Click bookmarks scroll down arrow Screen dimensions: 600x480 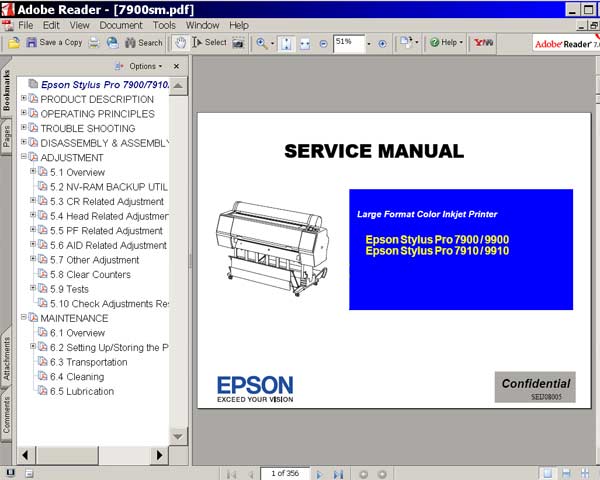[x=178, y=436]
